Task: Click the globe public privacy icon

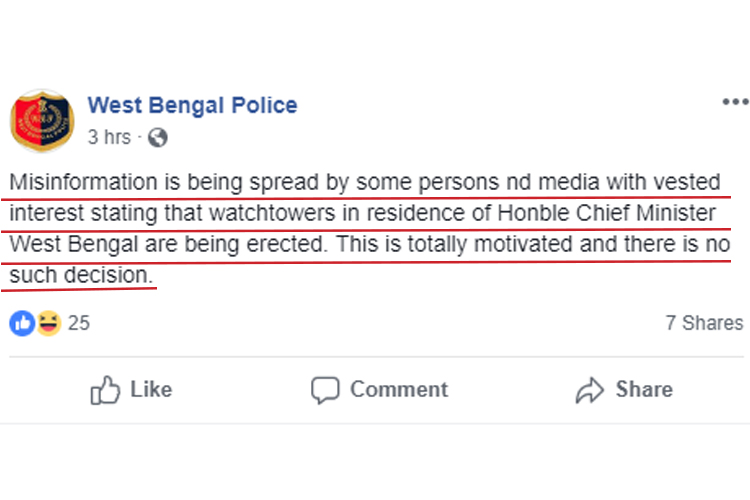Action: (157, 138)
